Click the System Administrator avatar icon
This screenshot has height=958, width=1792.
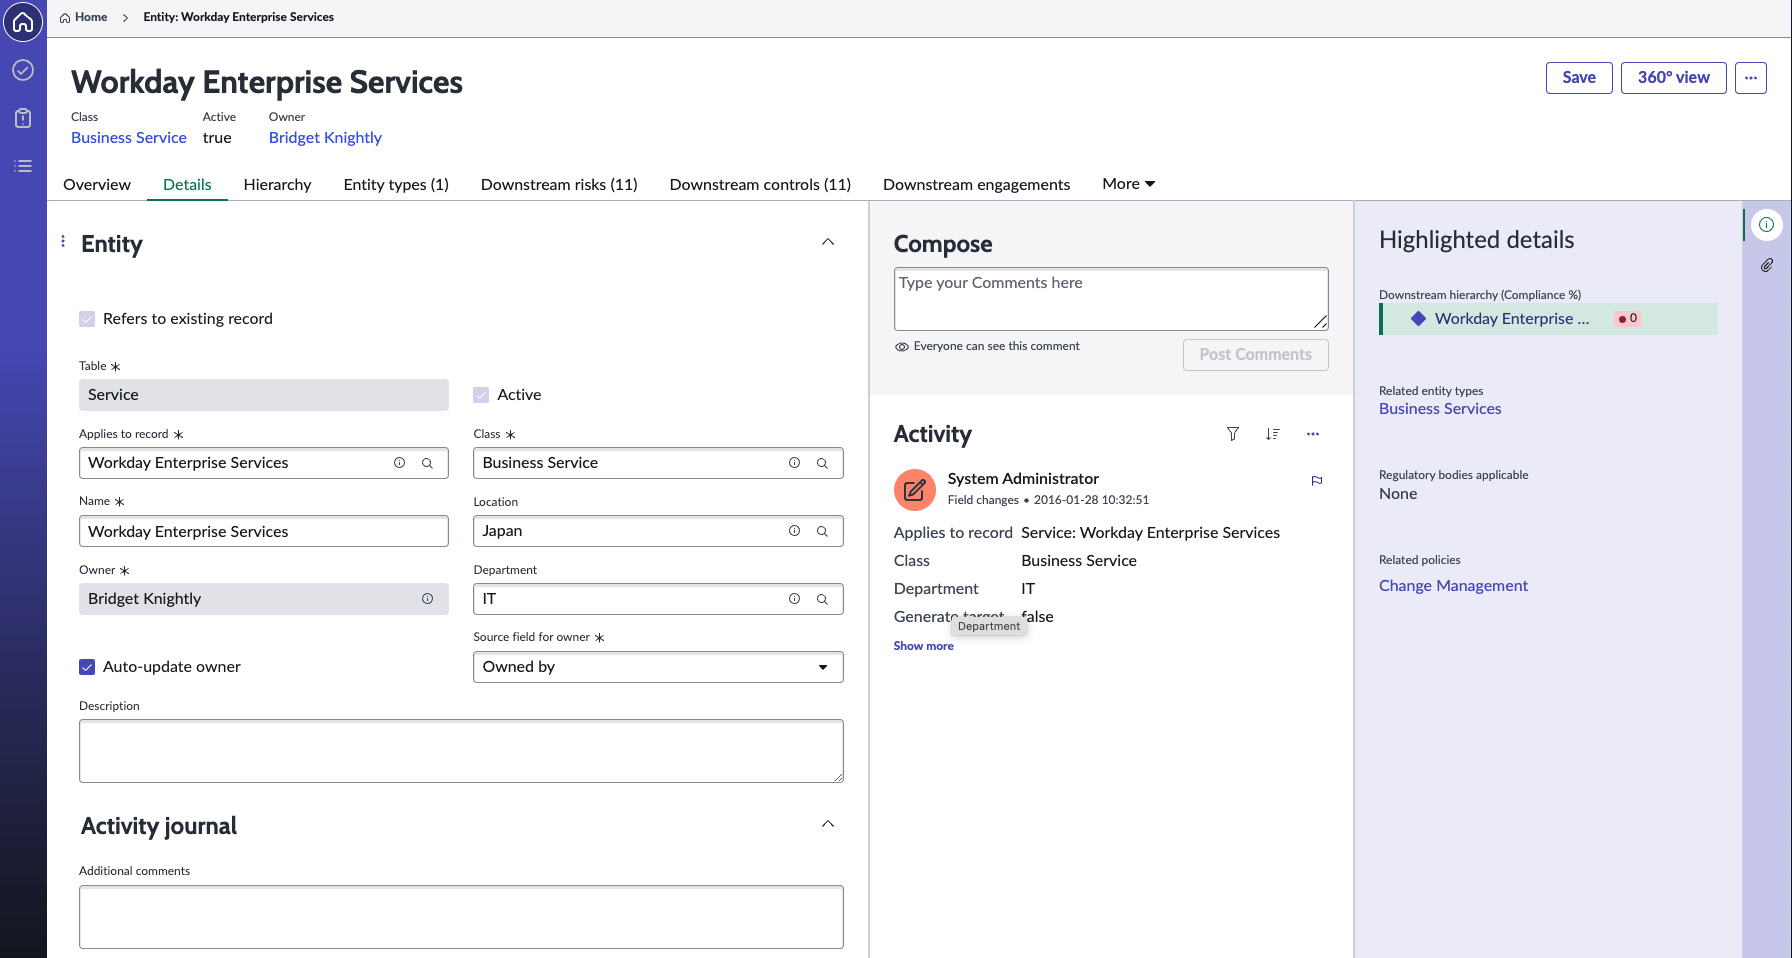[x=914, y=490]
